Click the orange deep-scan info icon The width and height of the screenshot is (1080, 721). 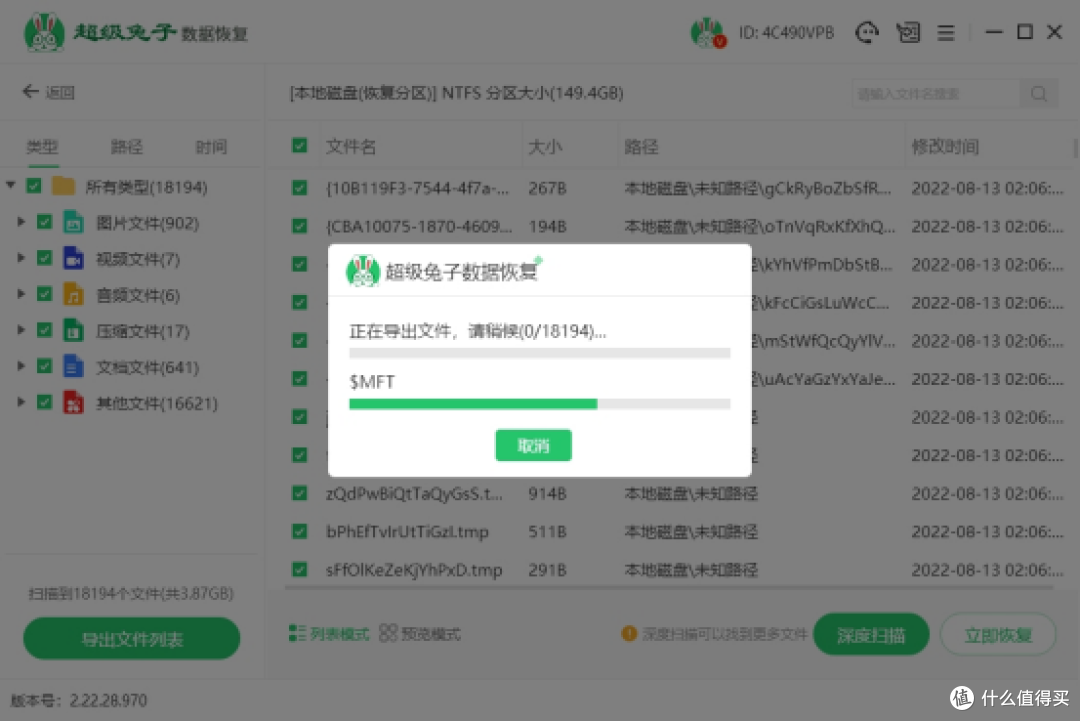tap(629, 634)
